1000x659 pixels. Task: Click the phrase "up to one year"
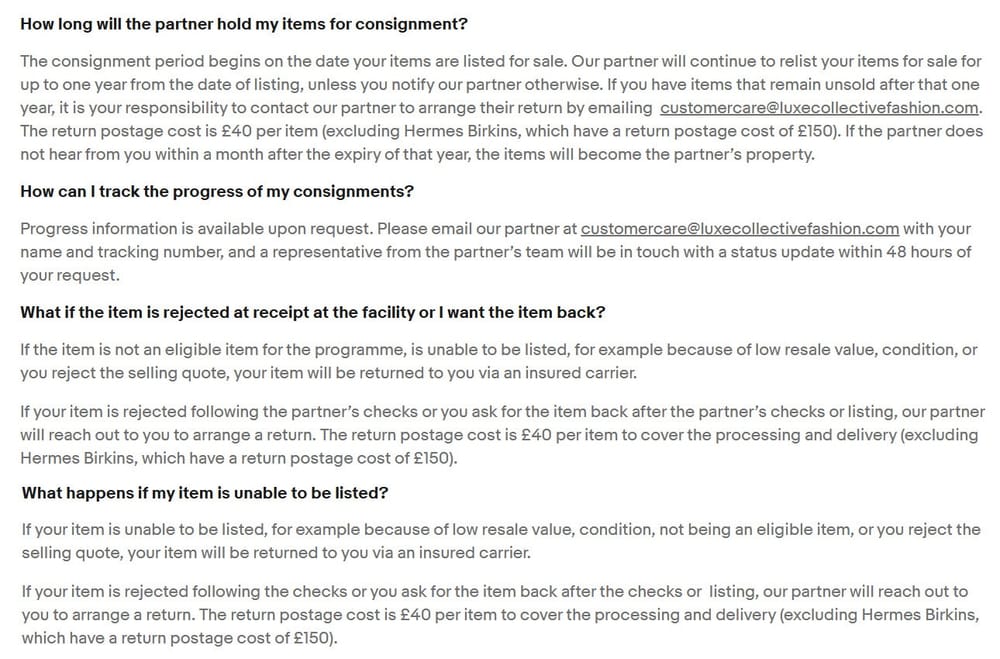point(68,85)
